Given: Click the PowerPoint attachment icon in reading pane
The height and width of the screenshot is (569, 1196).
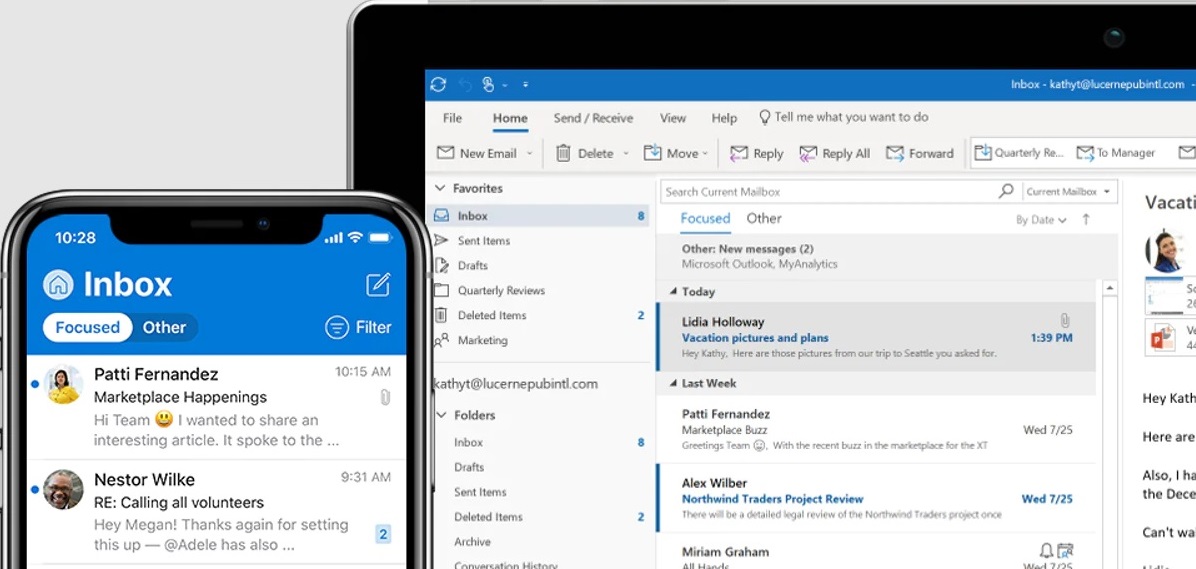Looking at the screenshot, I should [x=1162, y=336].
